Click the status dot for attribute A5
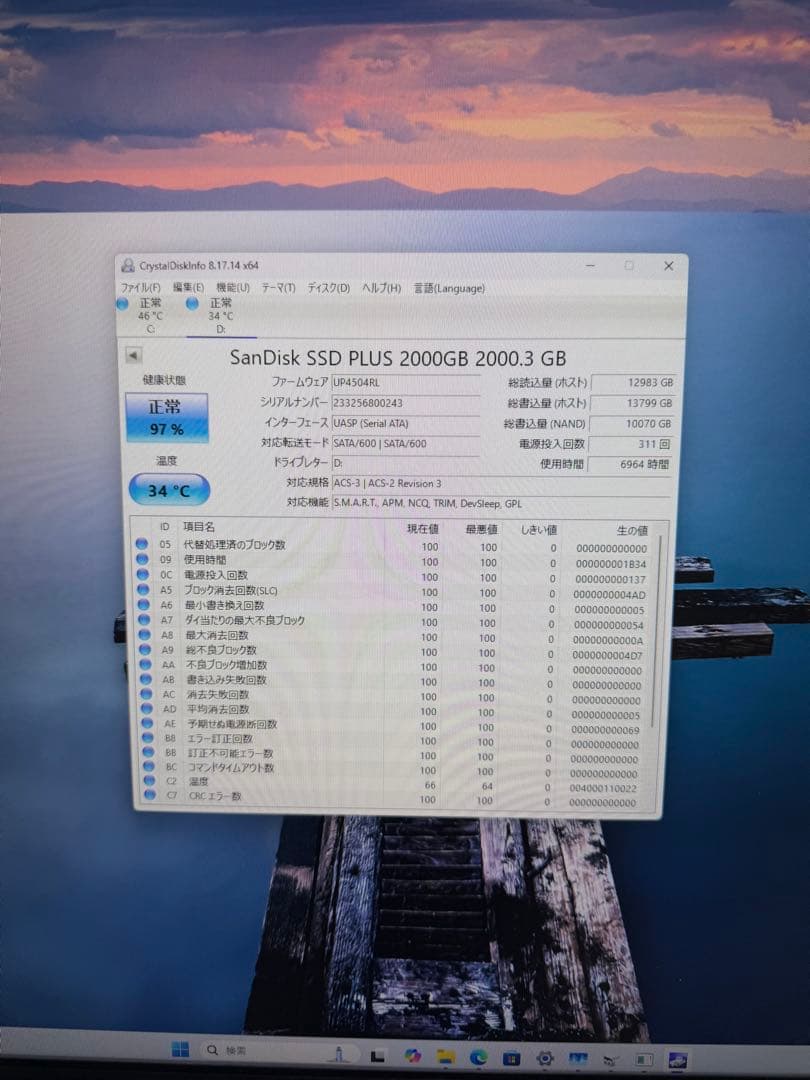 143,589
